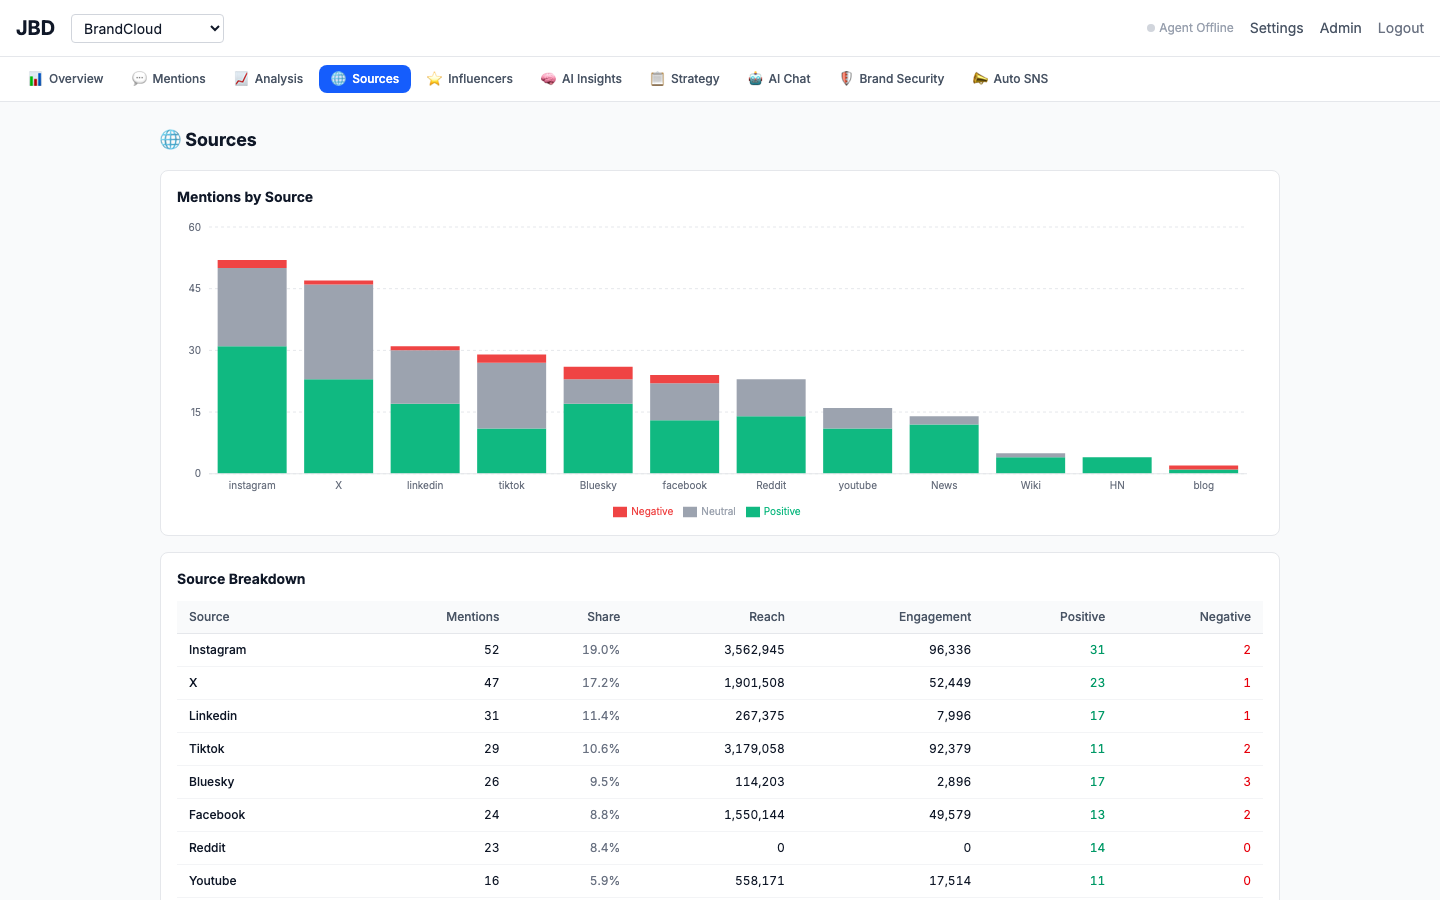
Task: Click the News bar in the chart
Action: (944, 445)
